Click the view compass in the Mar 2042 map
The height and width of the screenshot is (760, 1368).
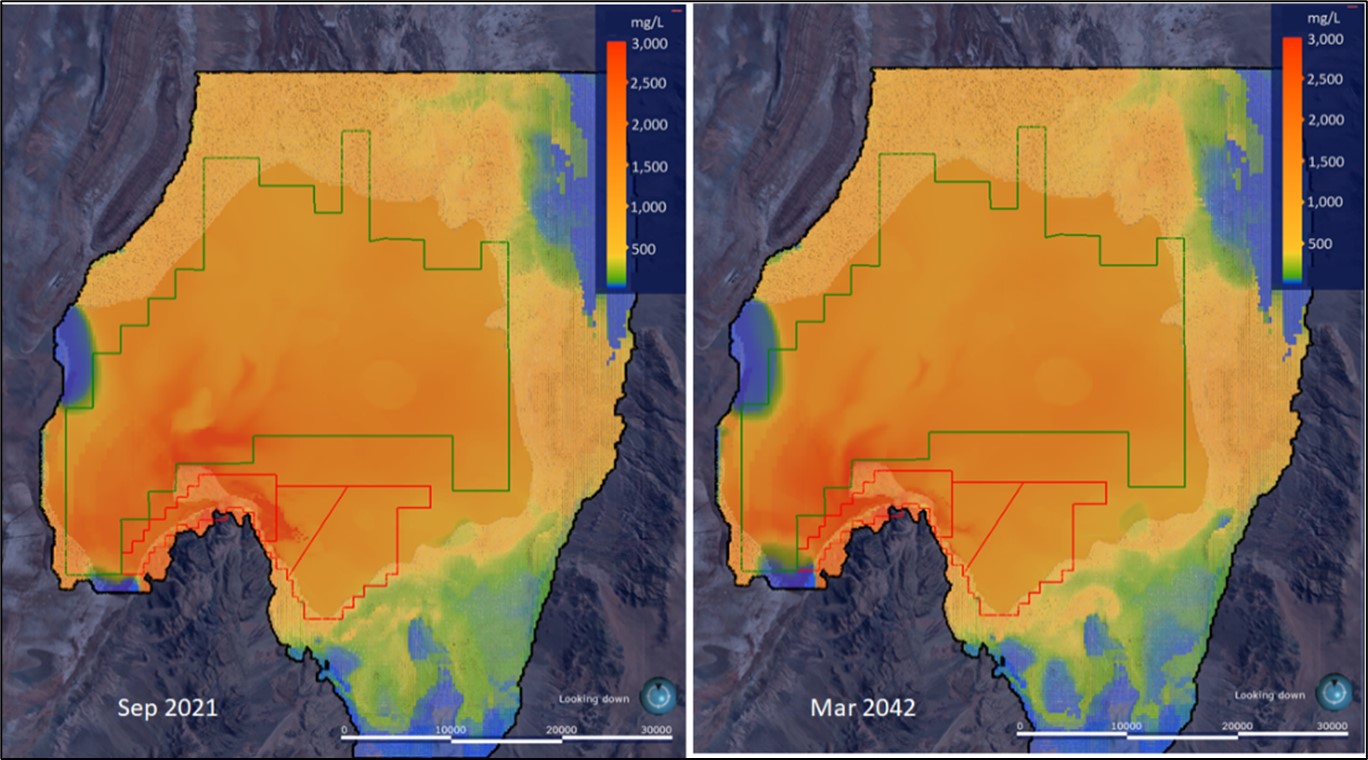click(1335, 691)
